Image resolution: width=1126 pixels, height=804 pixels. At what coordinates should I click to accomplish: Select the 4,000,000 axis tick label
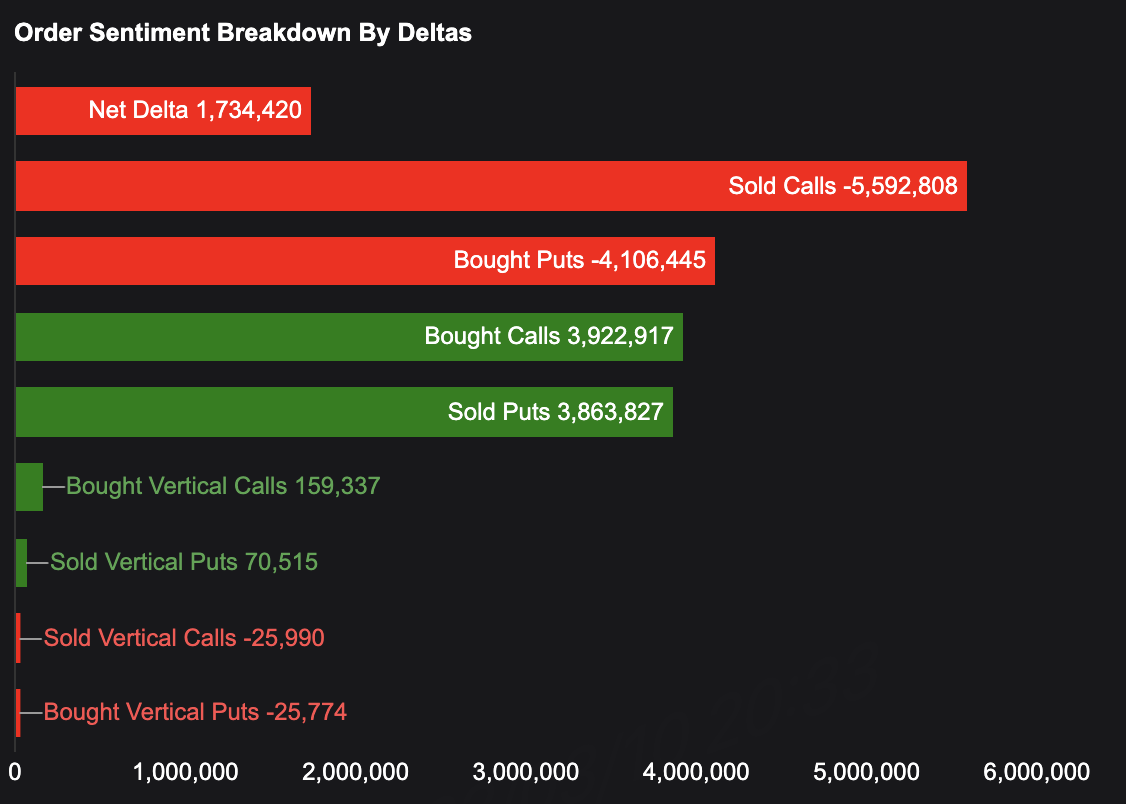pyautogui.click(x=695, y=772)
